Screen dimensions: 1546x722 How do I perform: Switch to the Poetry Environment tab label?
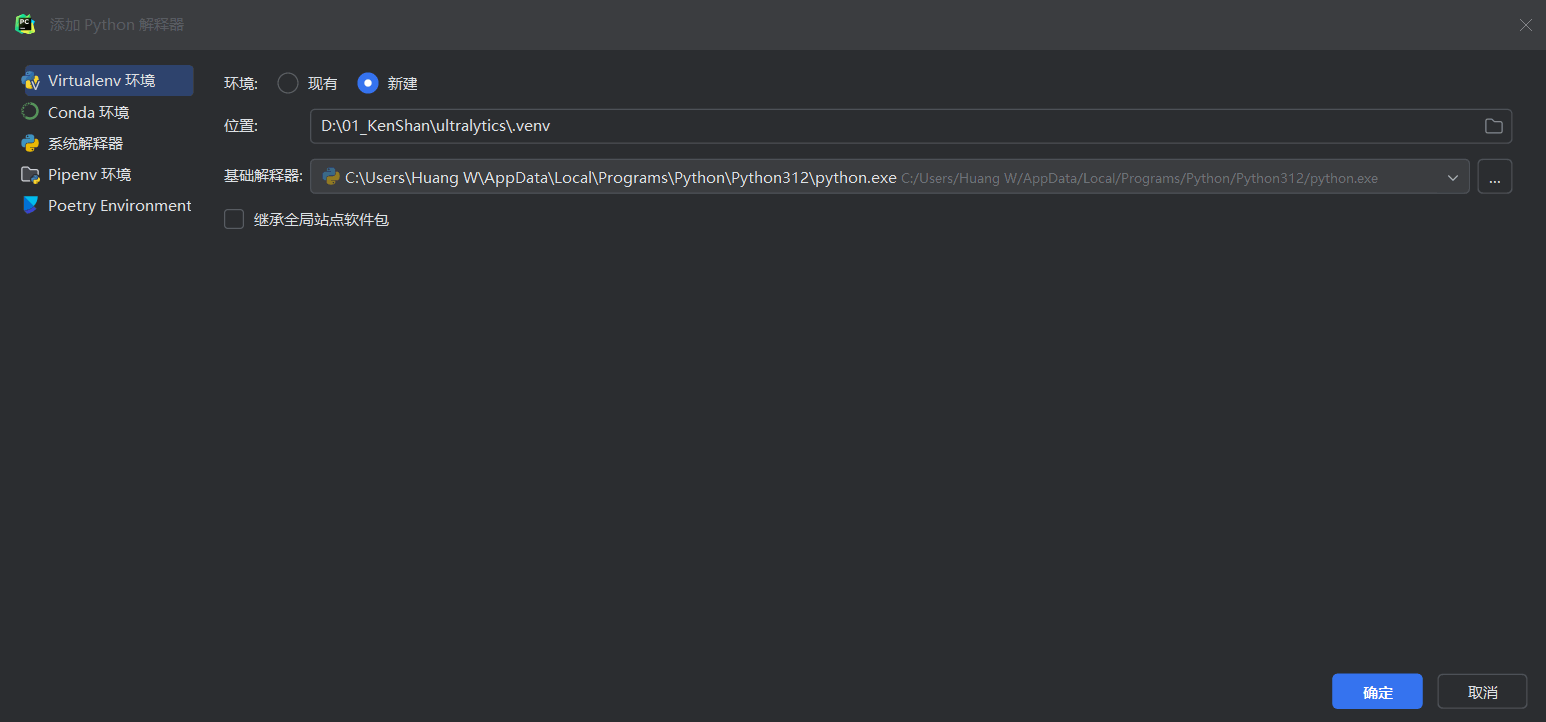click(x=119, y=205)
